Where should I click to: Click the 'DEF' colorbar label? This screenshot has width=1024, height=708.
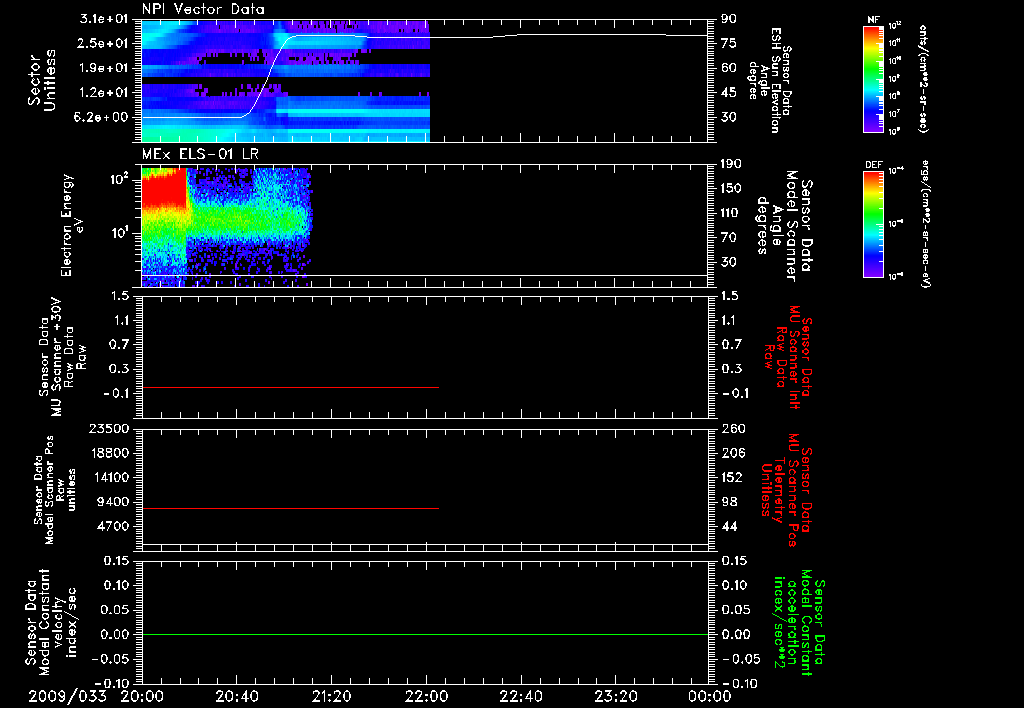coord(873,165)
